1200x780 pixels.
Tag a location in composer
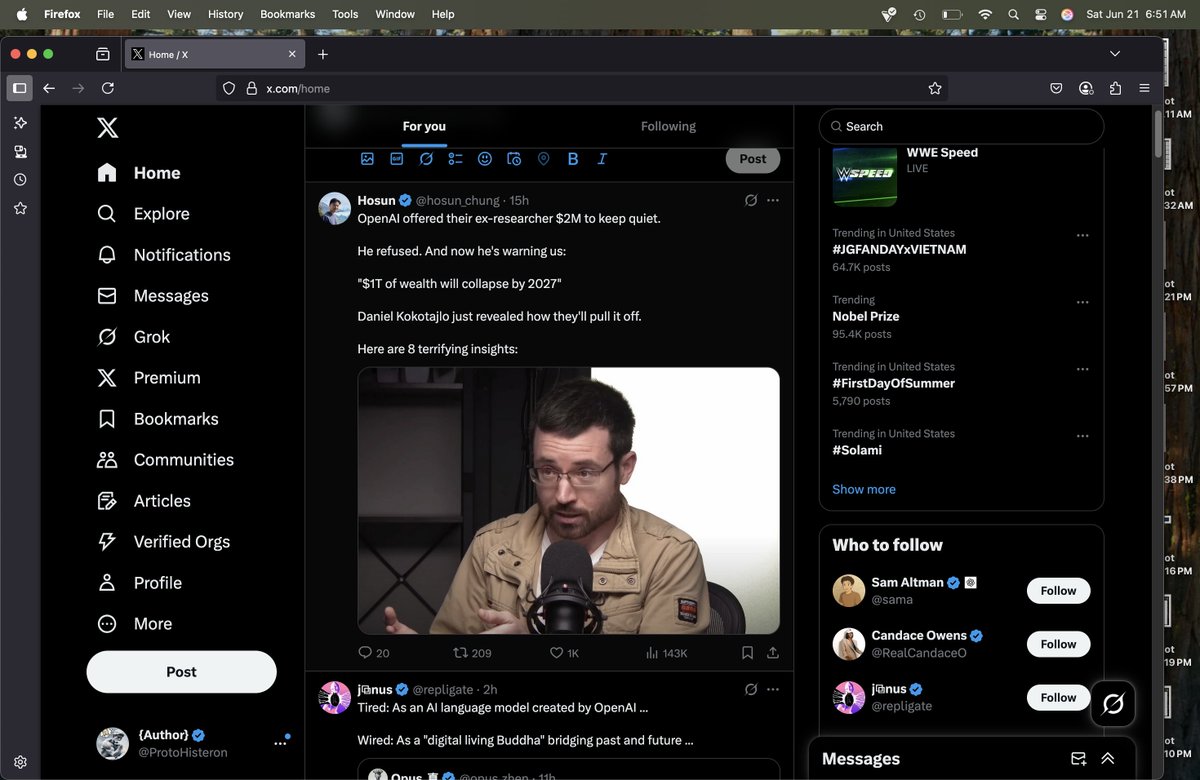click(x=544, y=159)
